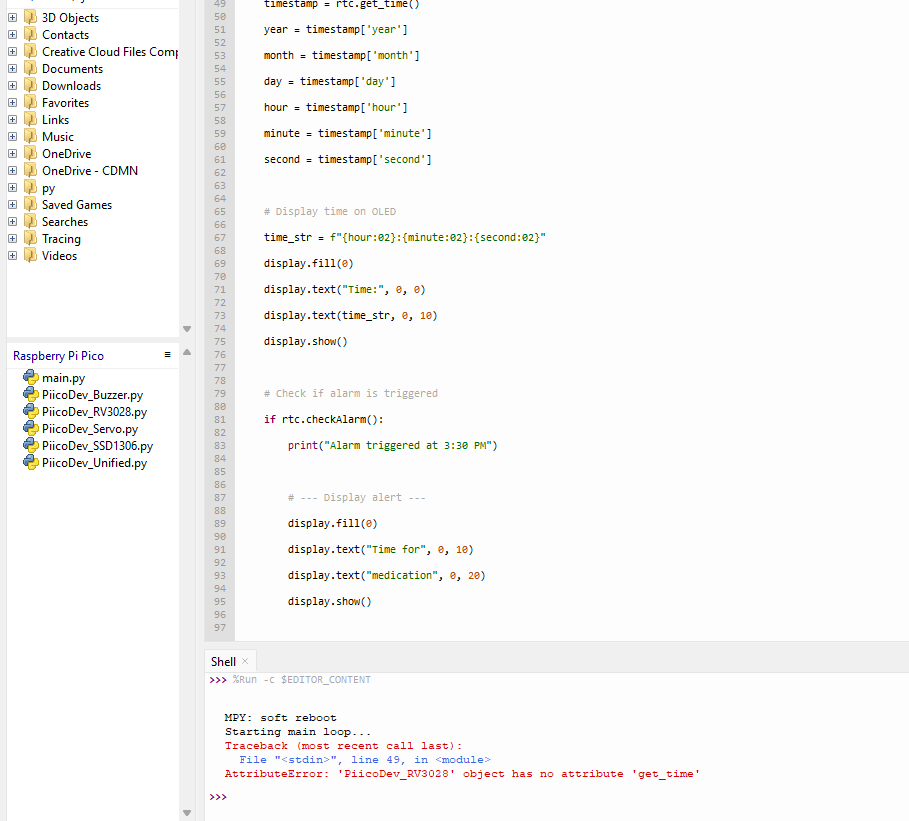The image size is (909, 821).
Task: Click the PiicoDev_RV3028.py Python file icon
Action: point(31,411)
